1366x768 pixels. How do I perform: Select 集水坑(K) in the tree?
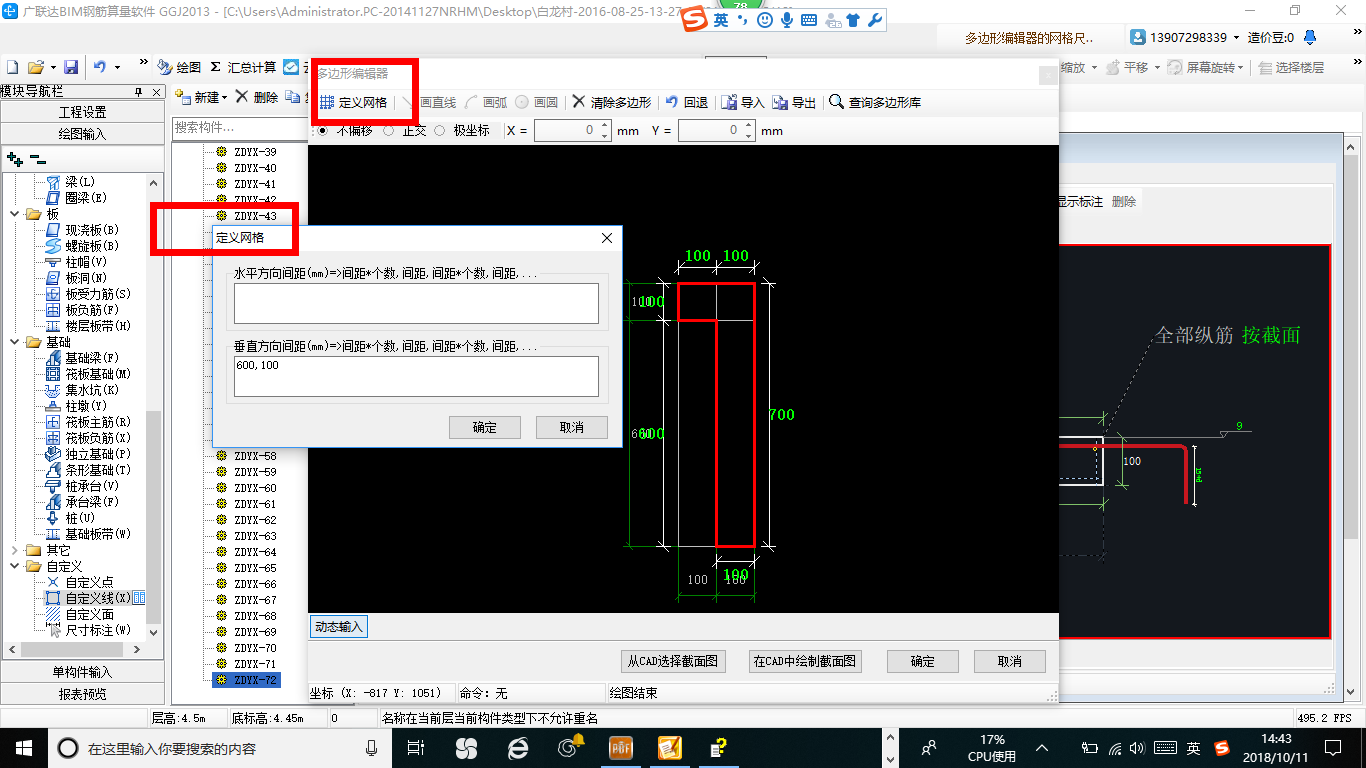(82, 390)
